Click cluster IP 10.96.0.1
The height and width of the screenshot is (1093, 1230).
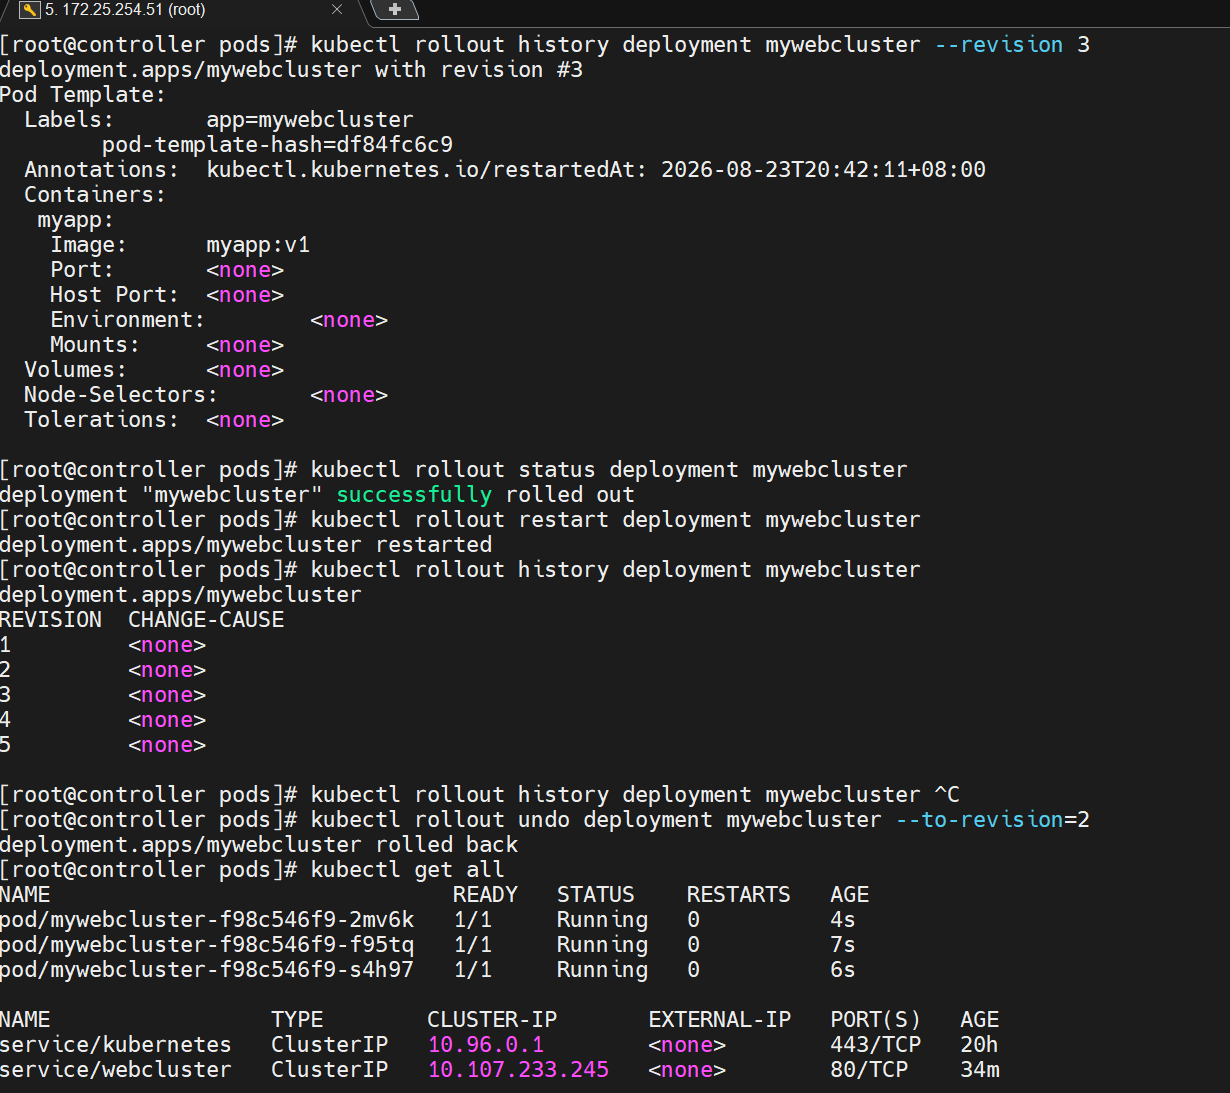point(486,1045)
